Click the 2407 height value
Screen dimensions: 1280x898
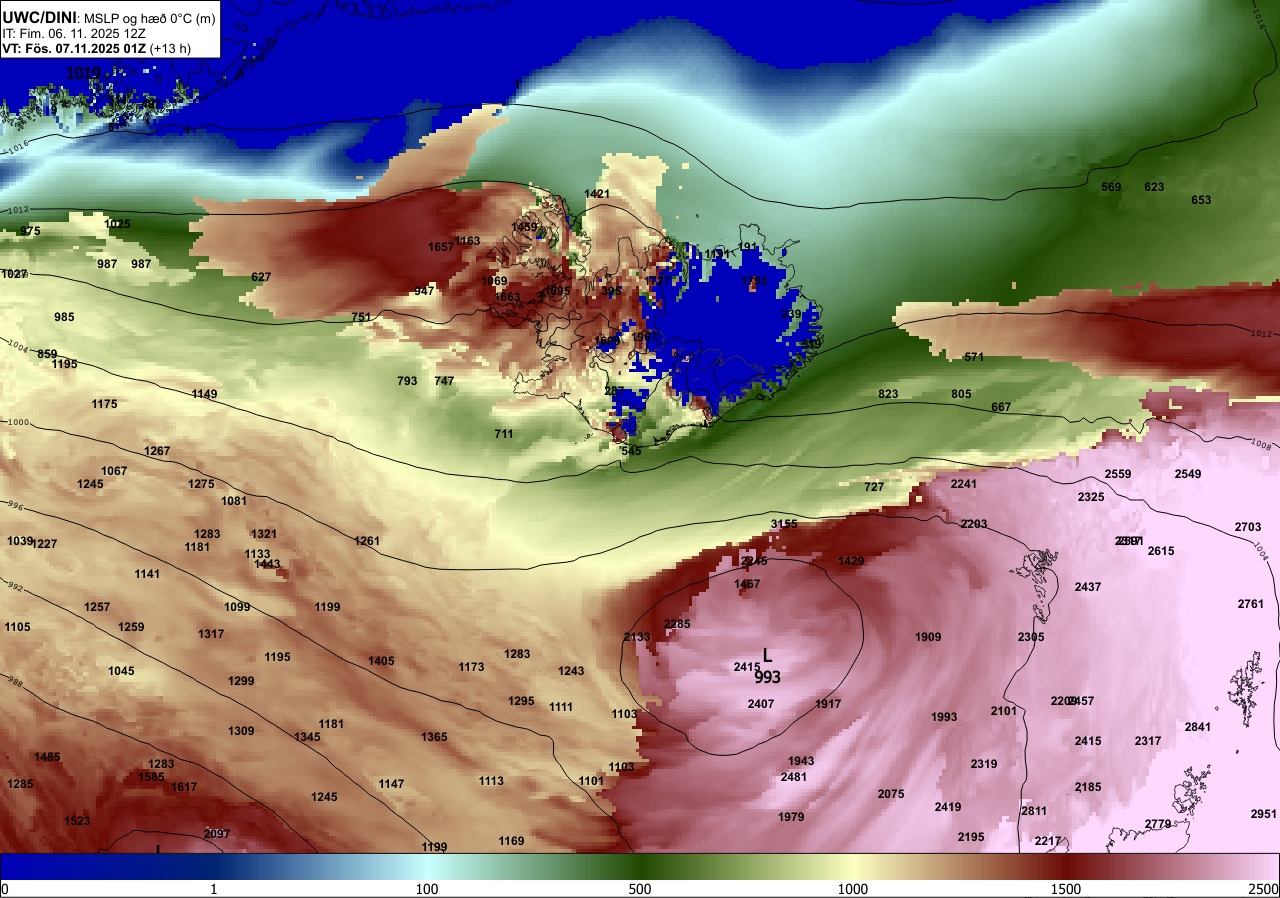761,704
